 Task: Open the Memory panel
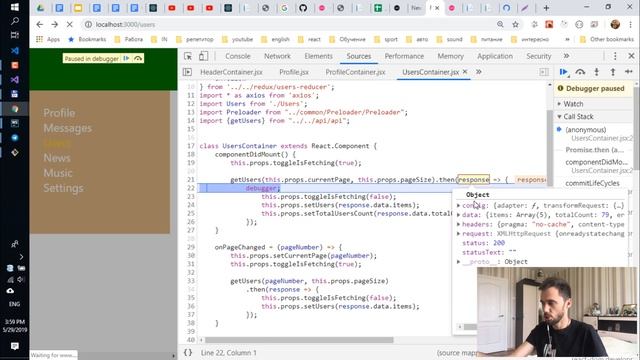tap(451, 56)
